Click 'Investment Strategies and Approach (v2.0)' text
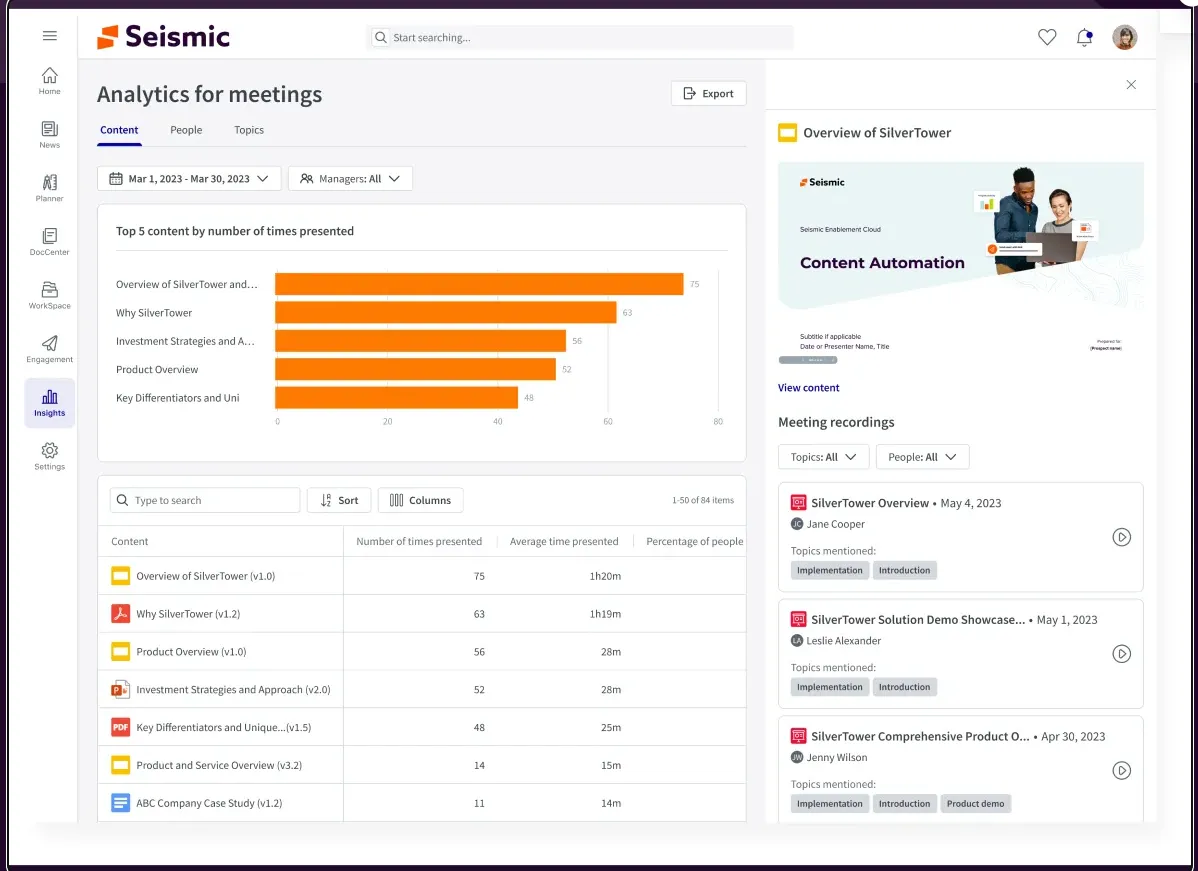The width and height of the screenshot is (1198, 871). click(233, 689)
